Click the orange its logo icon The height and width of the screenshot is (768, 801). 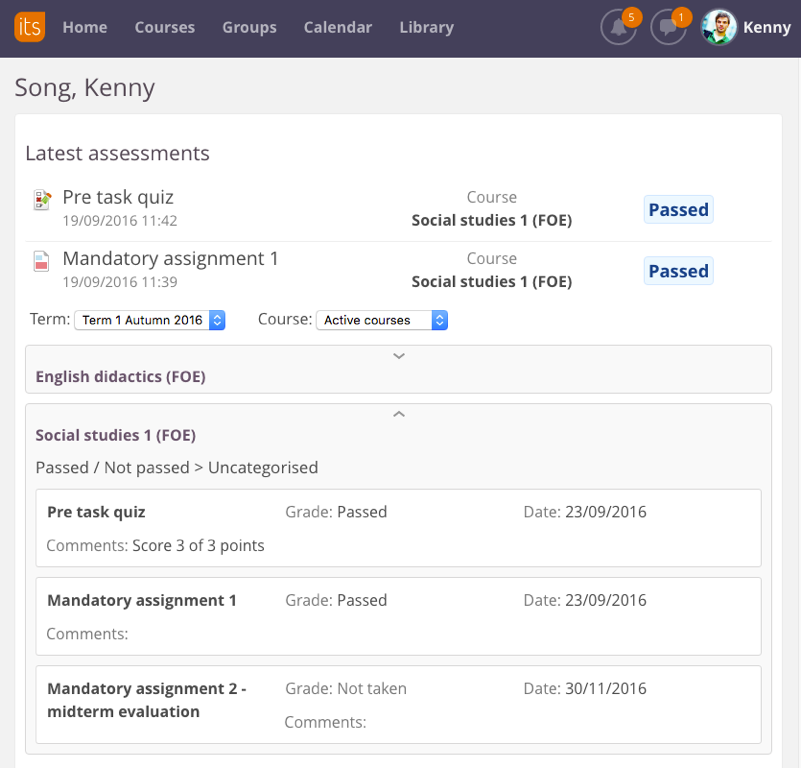30,27
